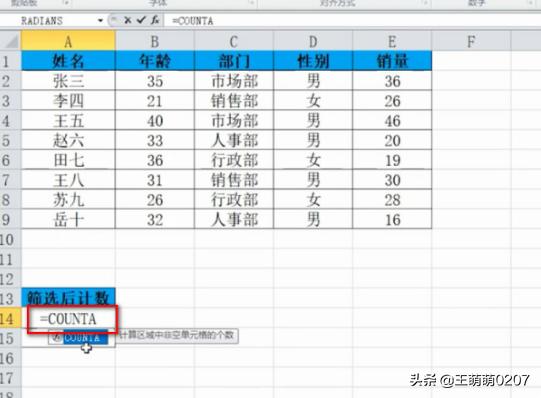Click the 姓名 header cell

[68, 61]
